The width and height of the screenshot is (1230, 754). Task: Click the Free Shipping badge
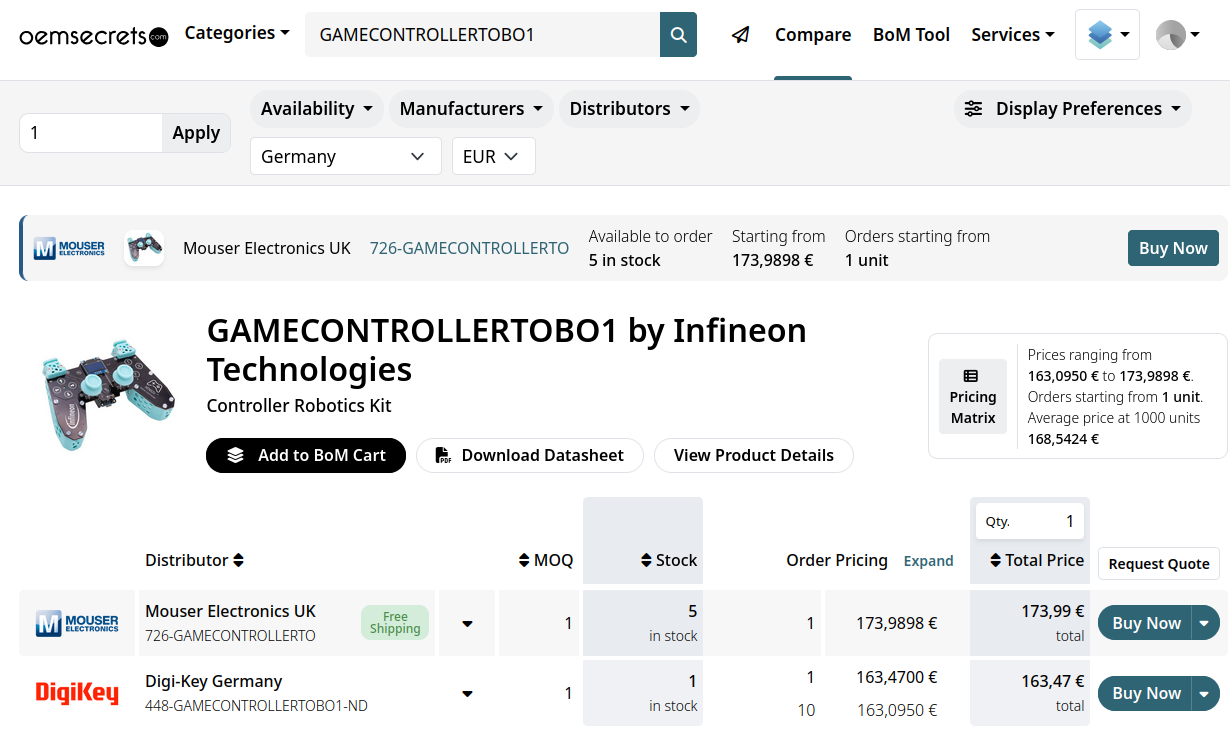pyautogui.click(x=395, y=623)
